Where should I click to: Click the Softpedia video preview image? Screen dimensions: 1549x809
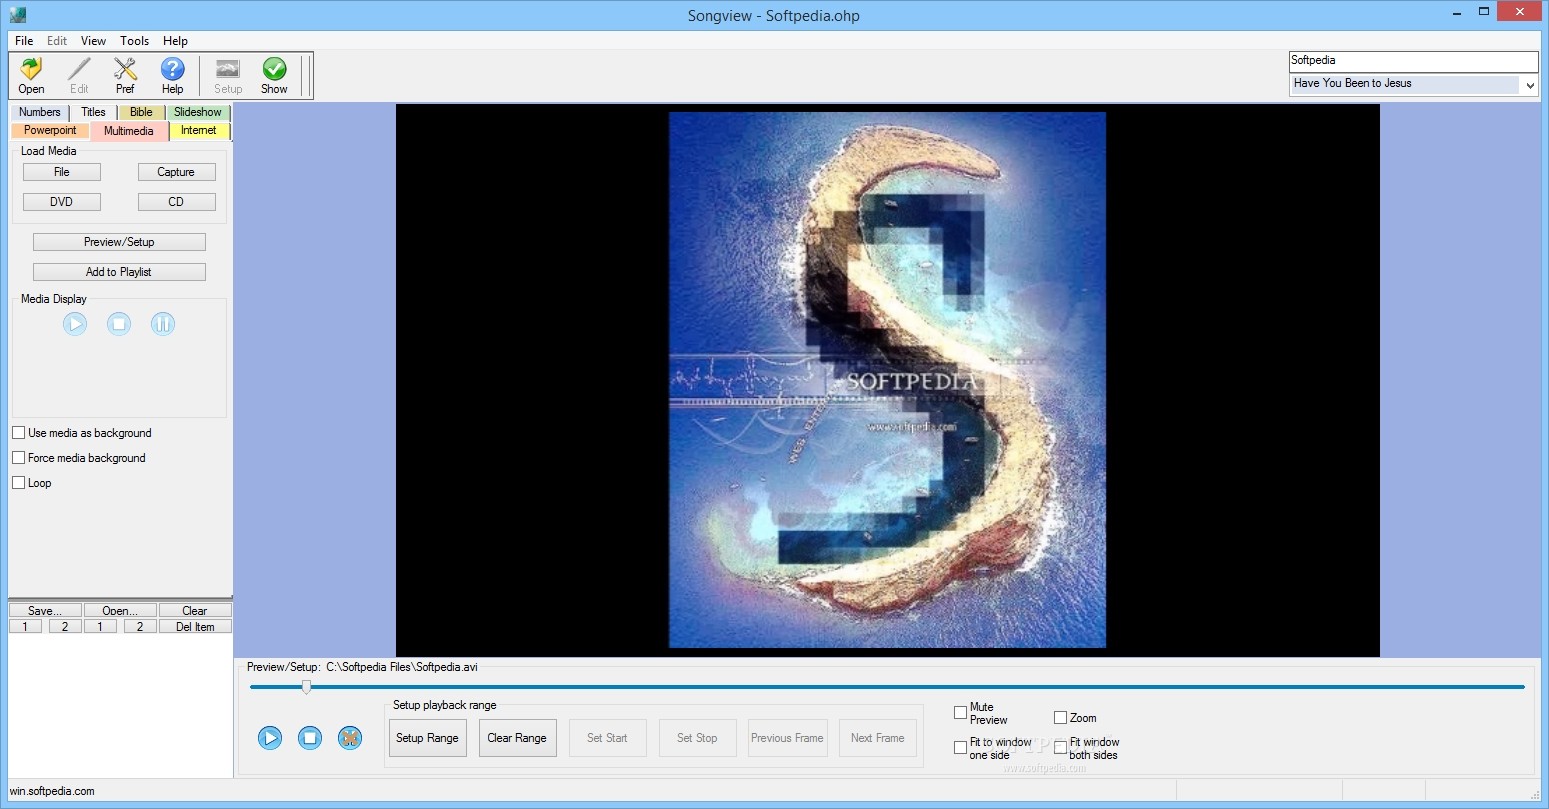(887, 380)
